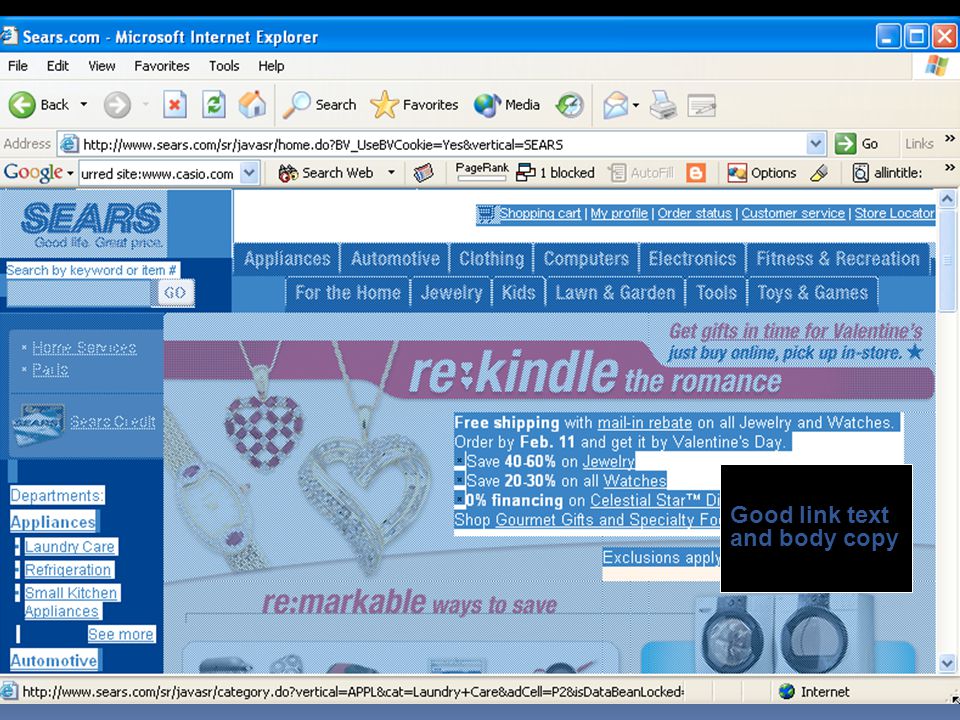Click the highlighter pen icon

pos(819,173)
